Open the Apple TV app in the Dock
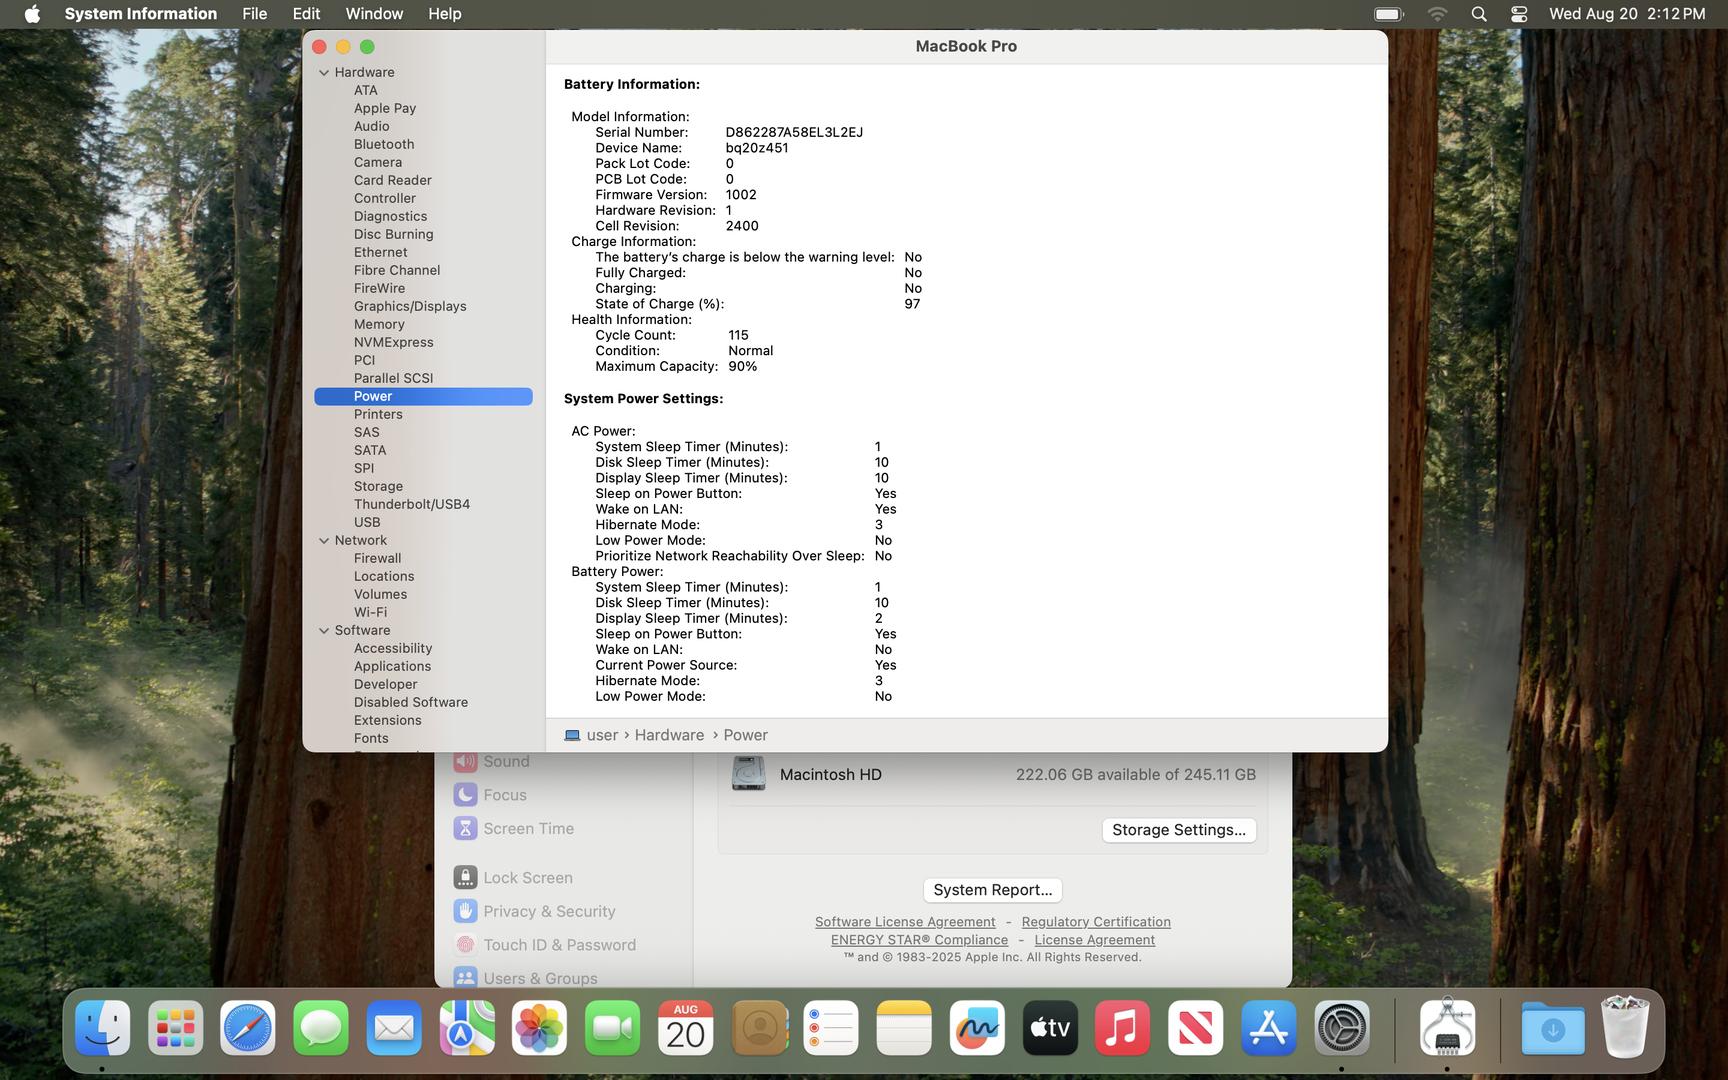The image size is (1728, 1080). pos(1050,1028)
